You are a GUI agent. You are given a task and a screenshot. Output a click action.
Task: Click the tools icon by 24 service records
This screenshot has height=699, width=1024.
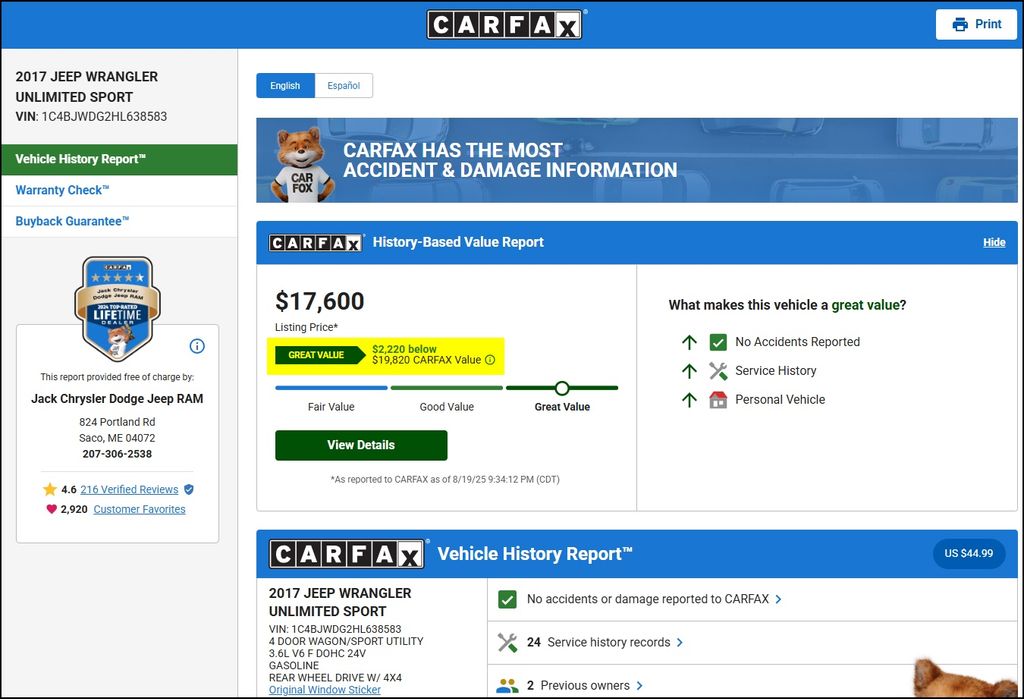tap(507, 642)
